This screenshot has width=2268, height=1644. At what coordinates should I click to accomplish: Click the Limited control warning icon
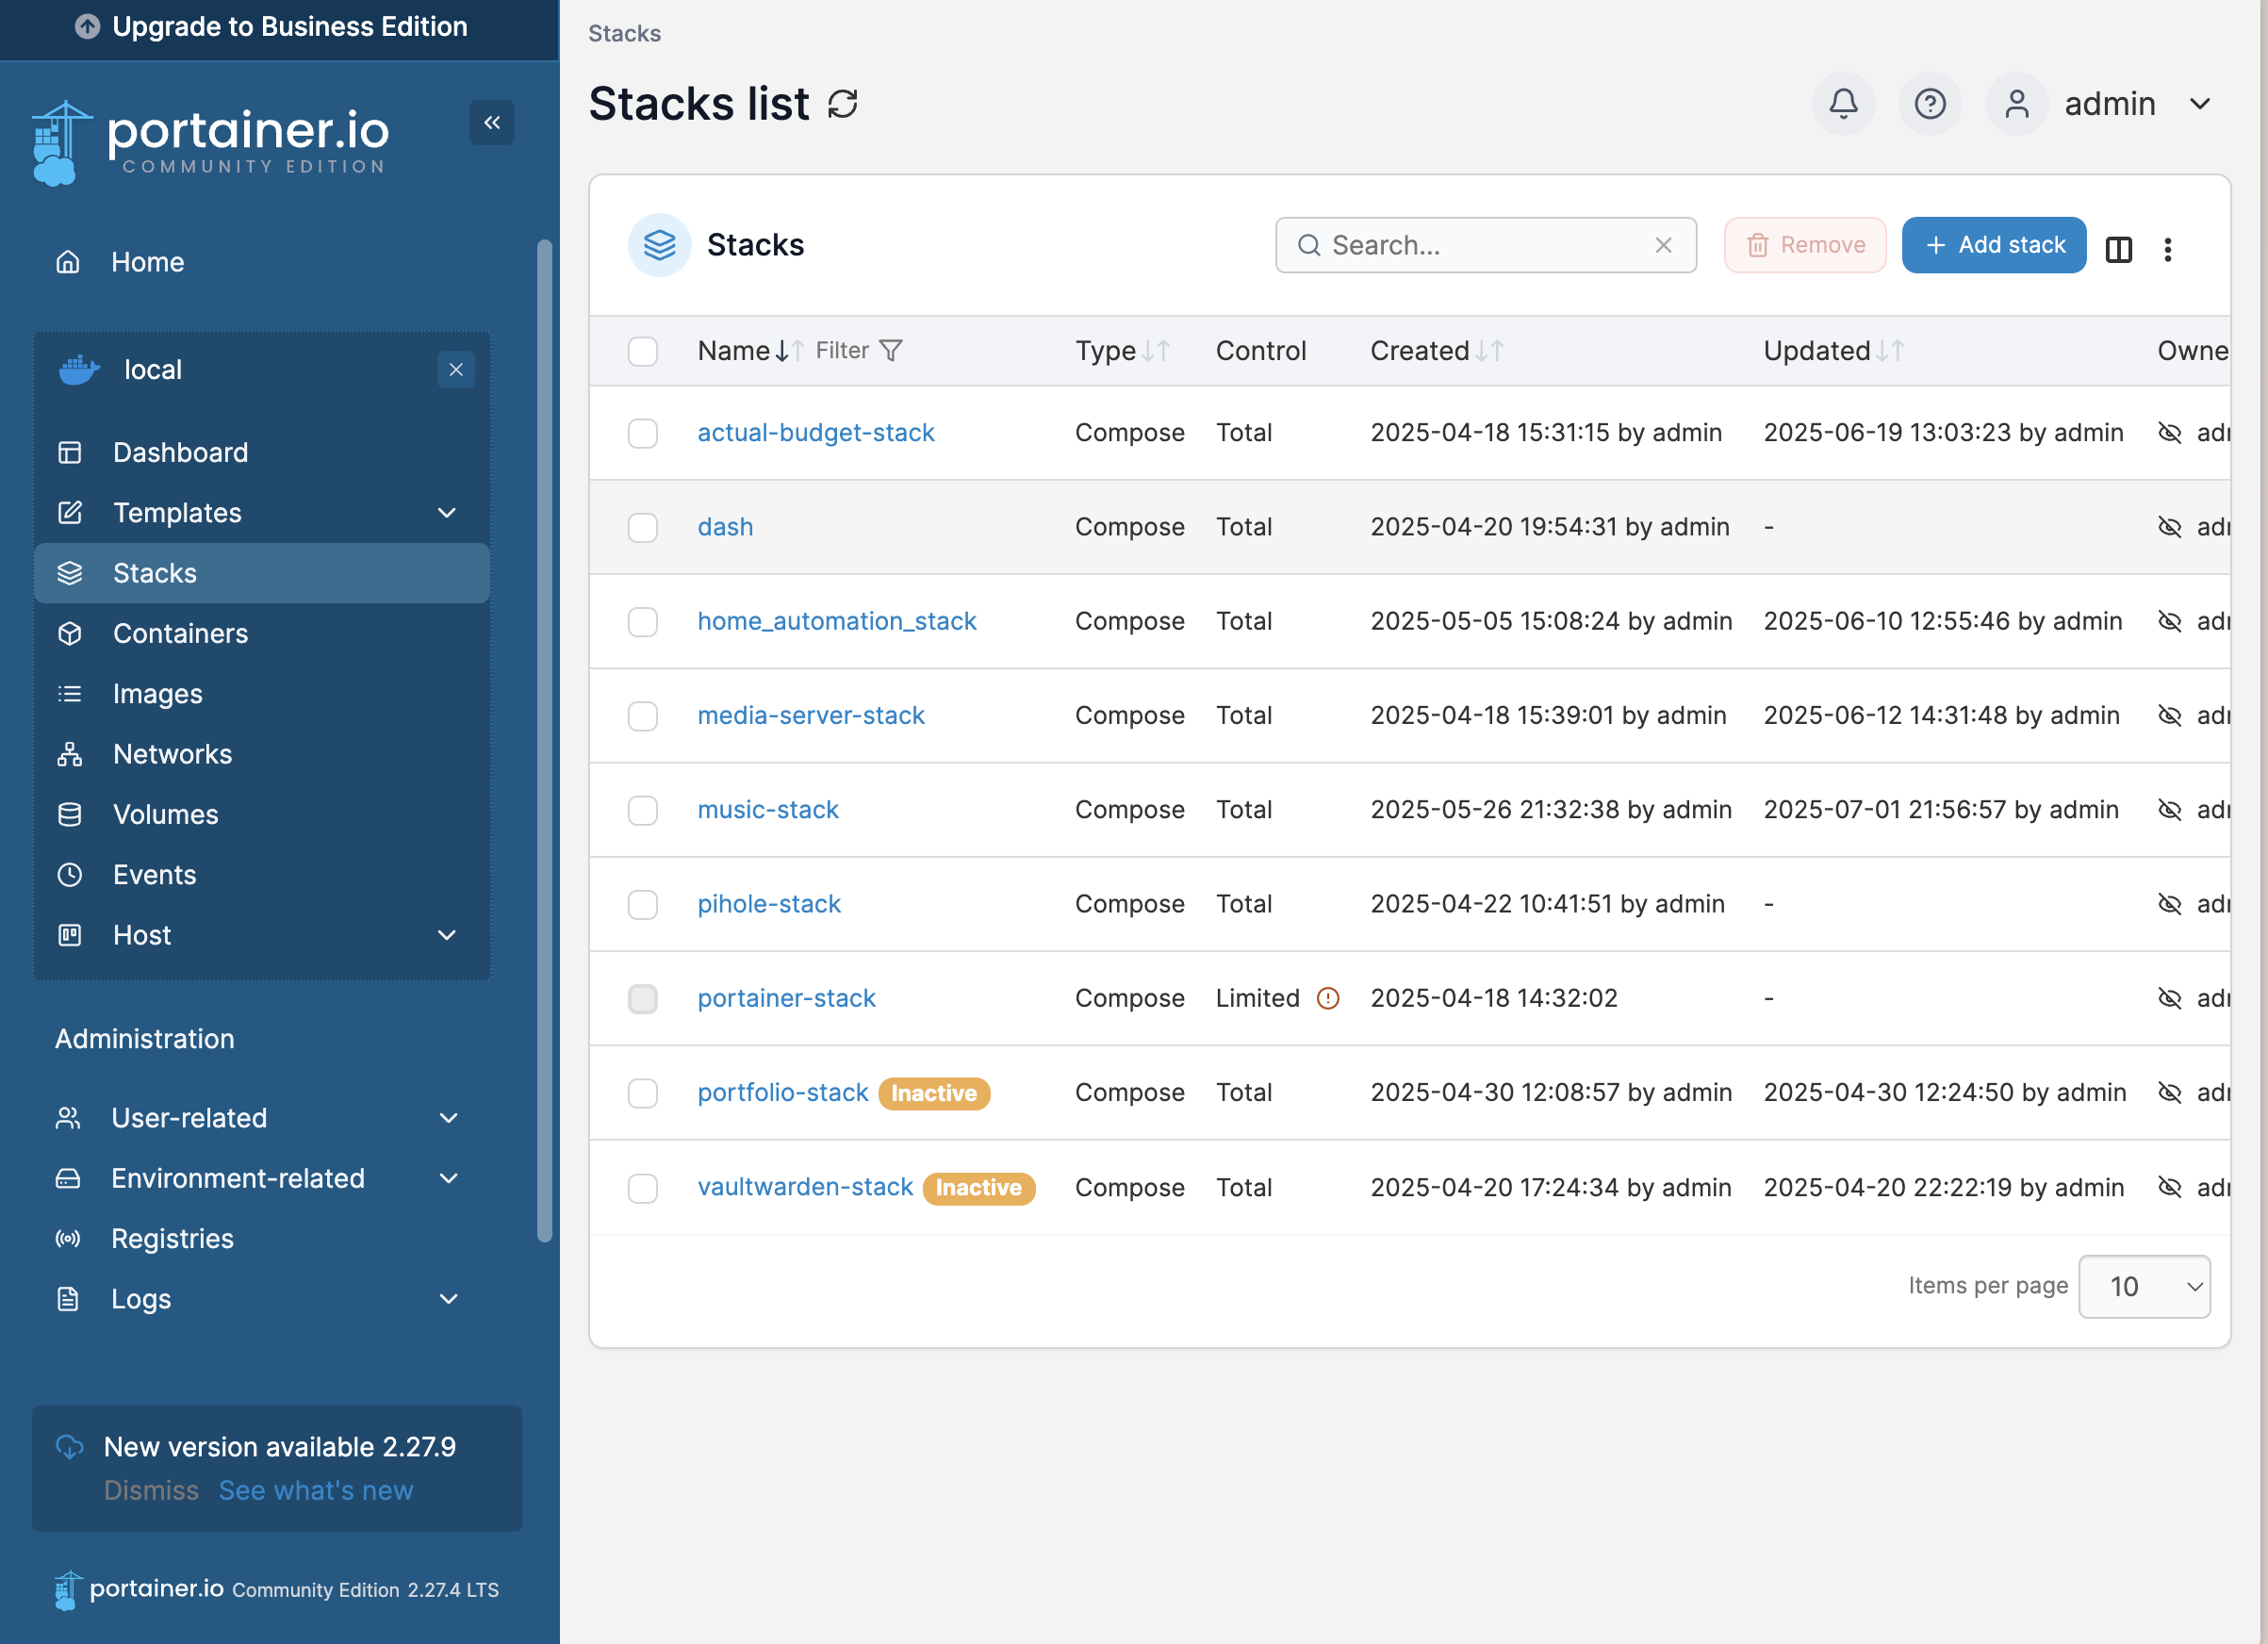coord(1327,998)
